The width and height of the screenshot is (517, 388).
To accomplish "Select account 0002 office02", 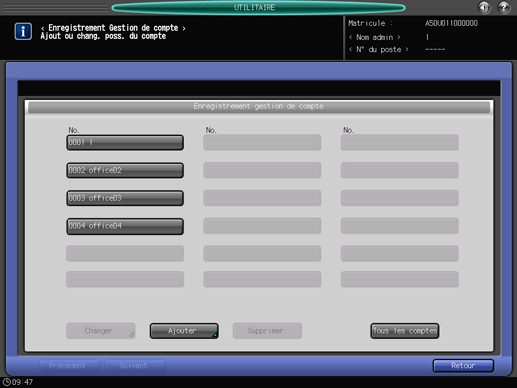I will pyautogui.click(x=125, y=170).
